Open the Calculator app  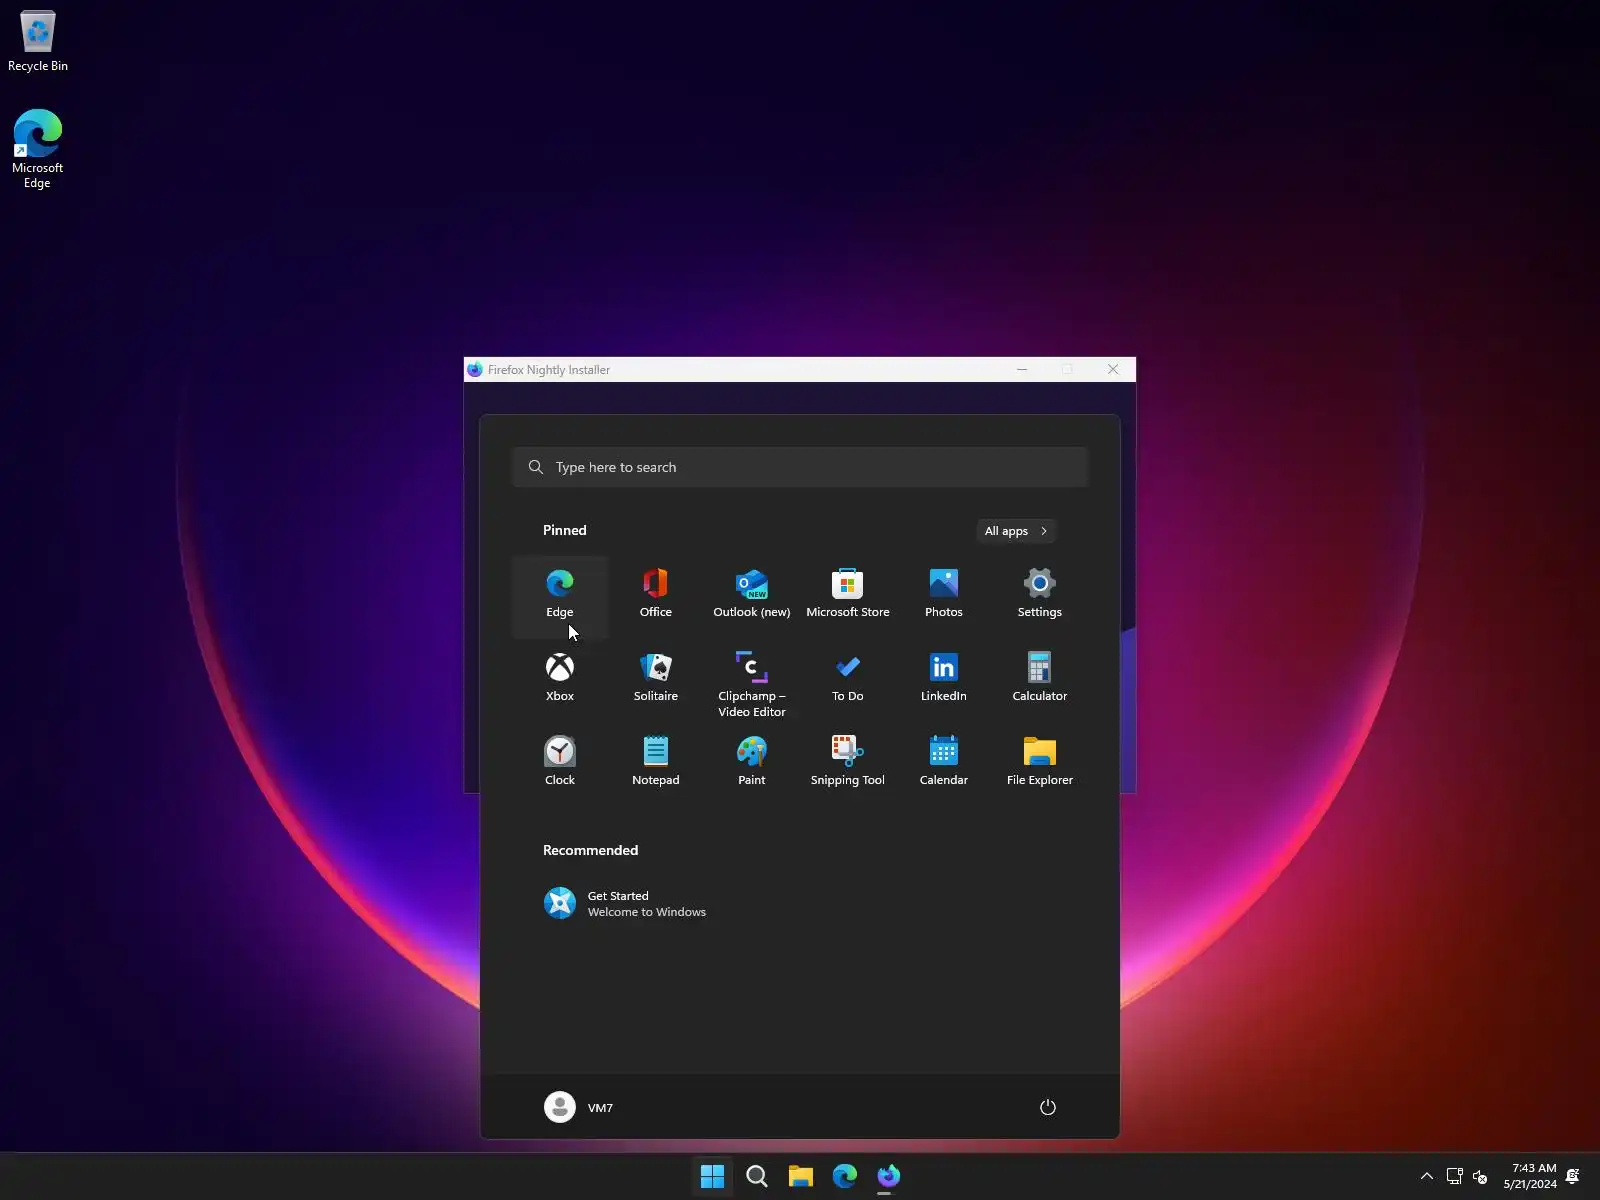tap(1040, 679)
